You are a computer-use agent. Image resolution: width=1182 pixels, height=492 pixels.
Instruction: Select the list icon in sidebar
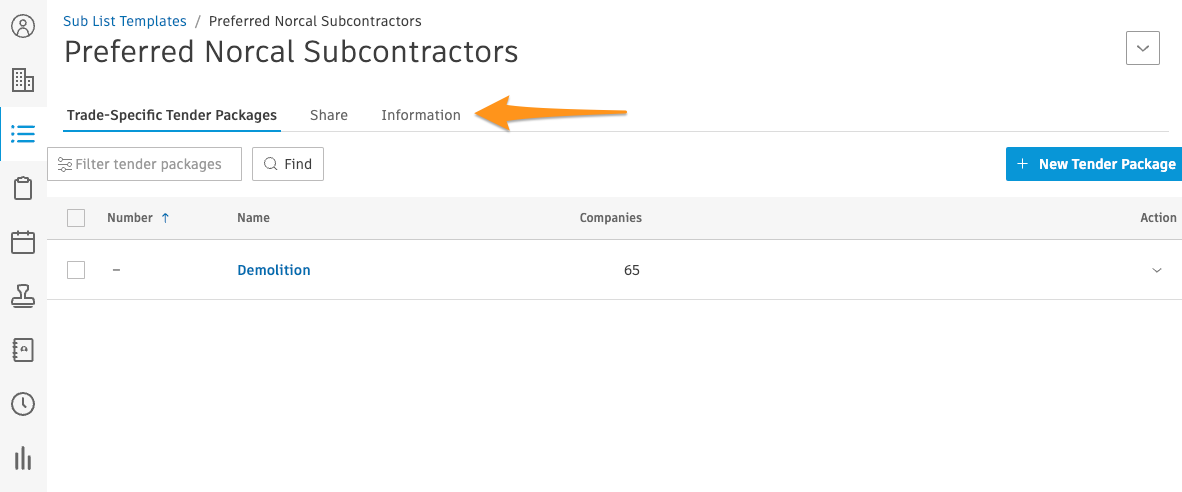[23, 134]
